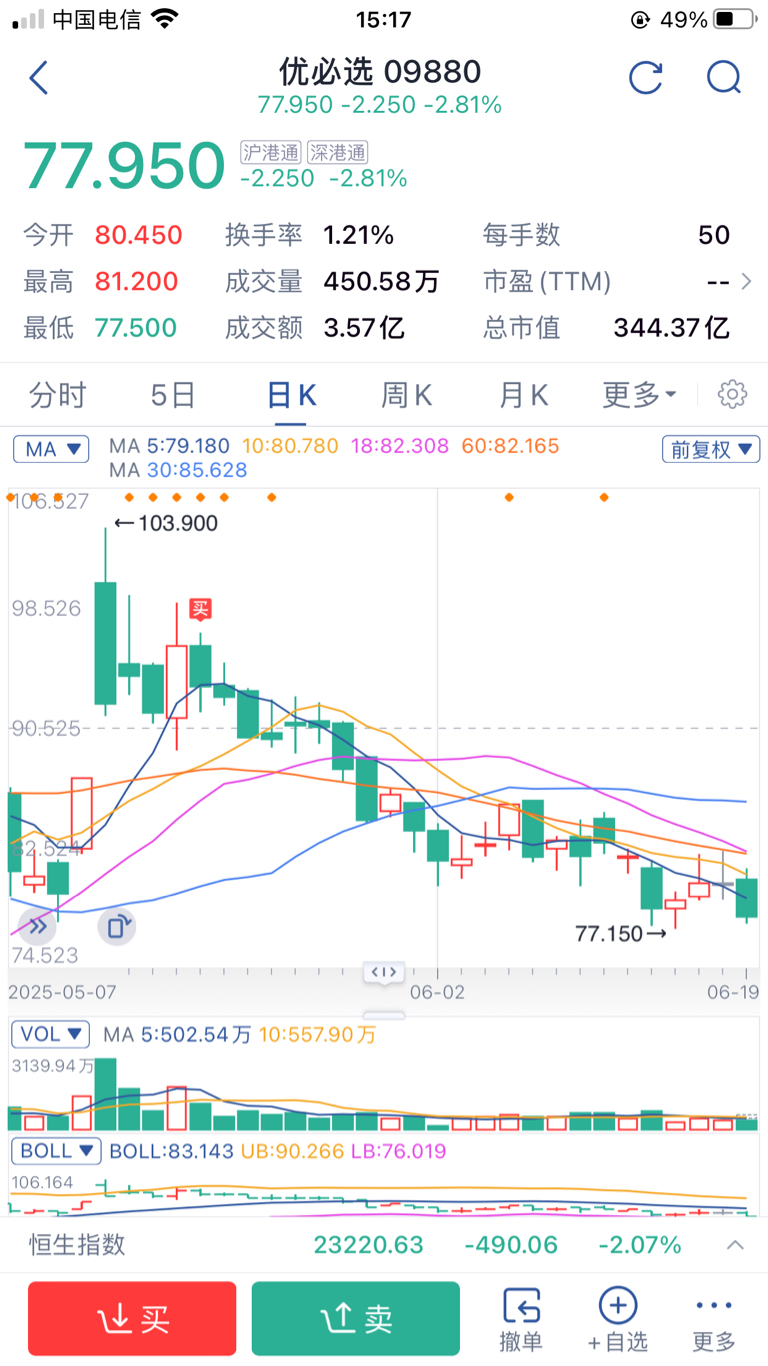Screen dimensions: 768x1366
Task: Tap the red 买 buy button
Action: click(x=132, y=1319)
